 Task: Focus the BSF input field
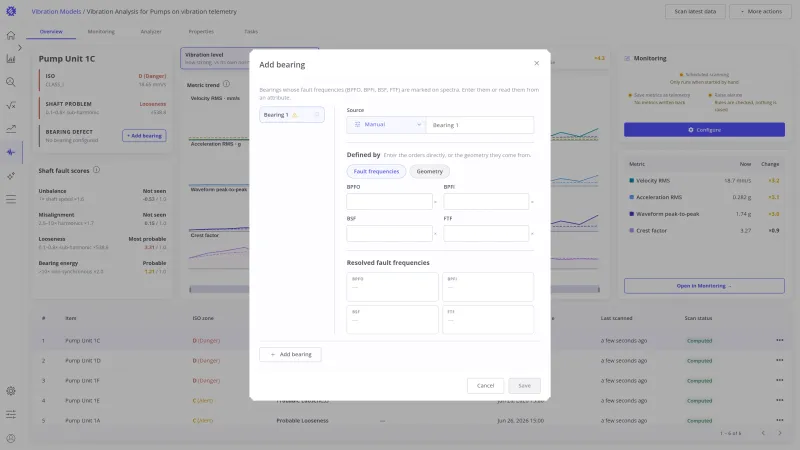[389, 234]
